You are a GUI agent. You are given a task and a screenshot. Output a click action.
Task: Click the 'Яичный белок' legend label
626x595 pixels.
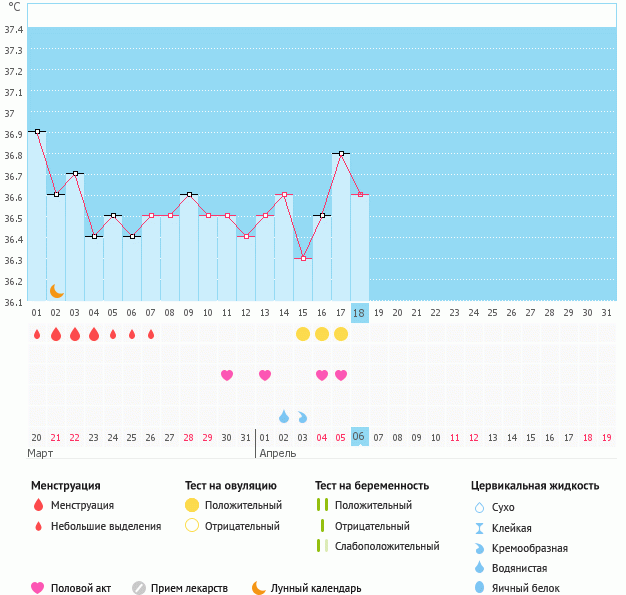pyautogui.click(x=526, y=589)
